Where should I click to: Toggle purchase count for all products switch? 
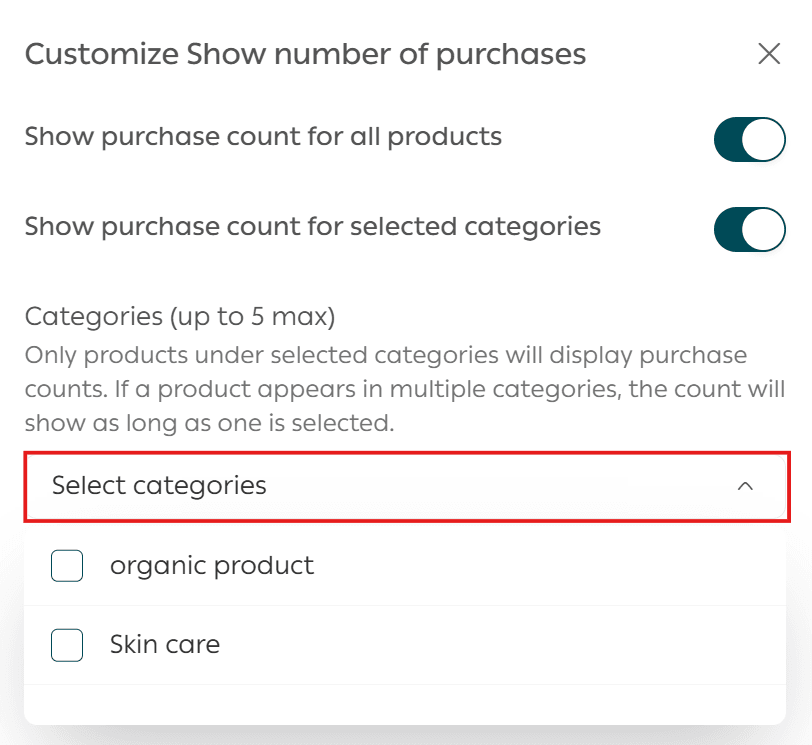point(749,139)
